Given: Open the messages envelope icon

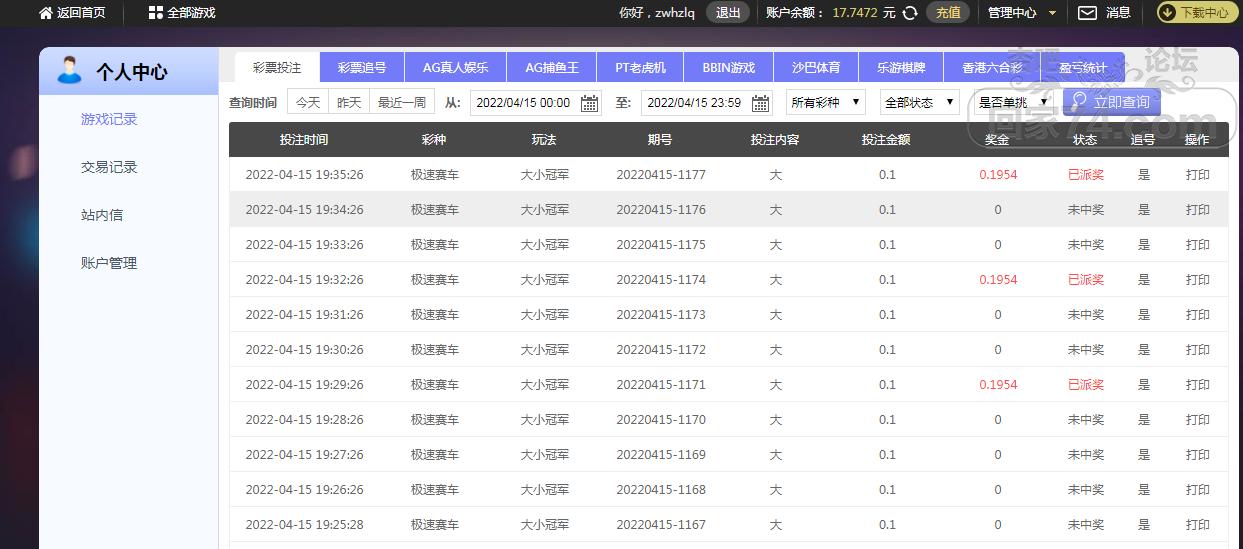Looking at the screenshot, I should click(1087, 13).
